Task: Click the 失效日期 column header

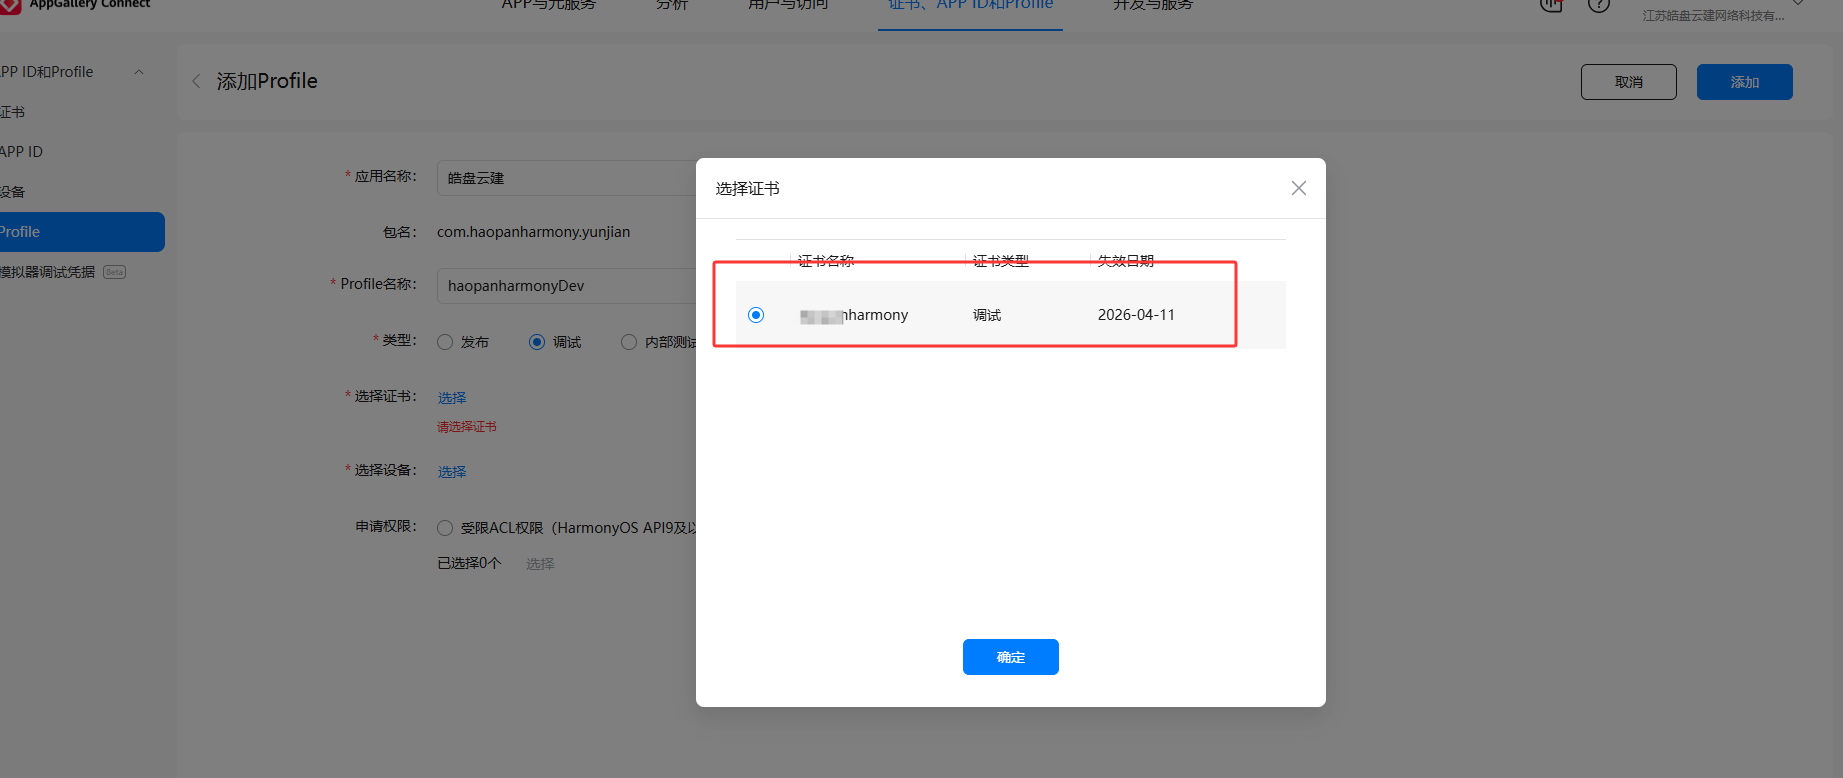Action: coord(1126,261)
